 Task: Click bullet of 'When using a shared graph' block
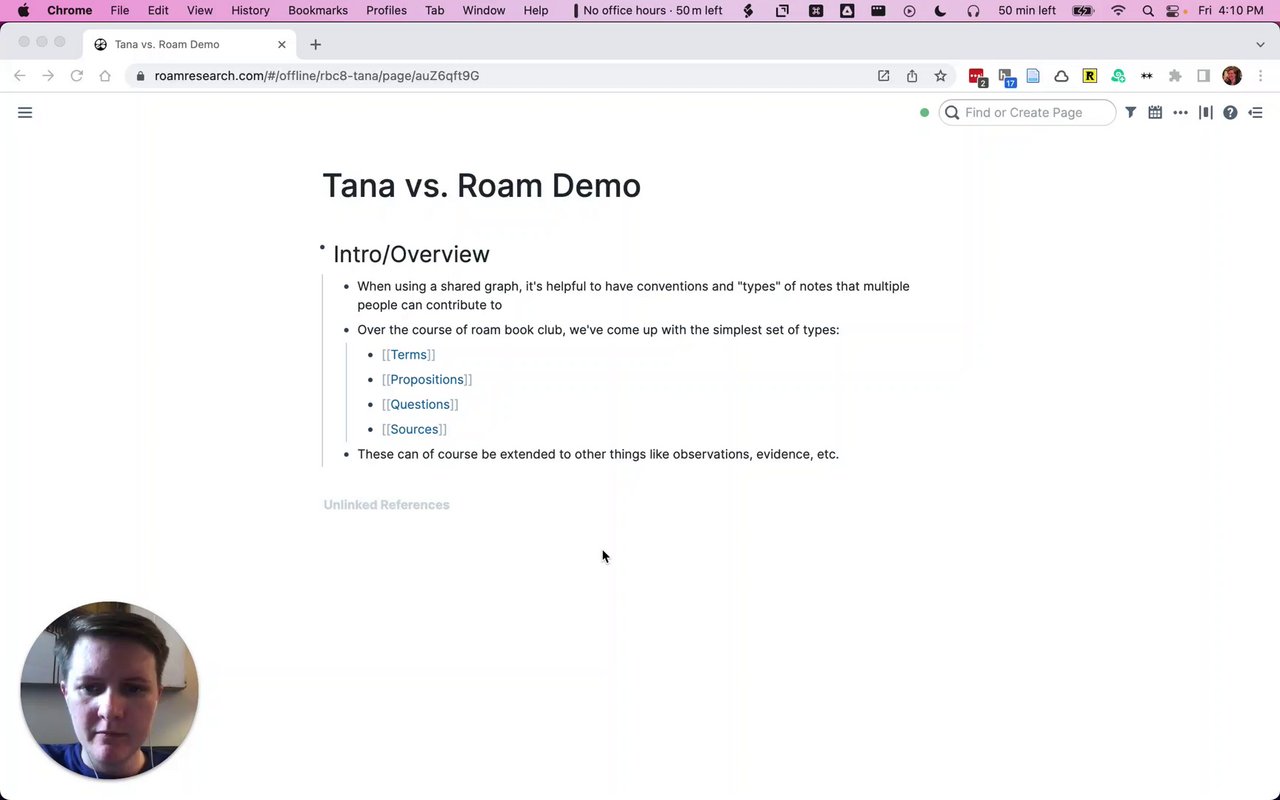point(346,287)
